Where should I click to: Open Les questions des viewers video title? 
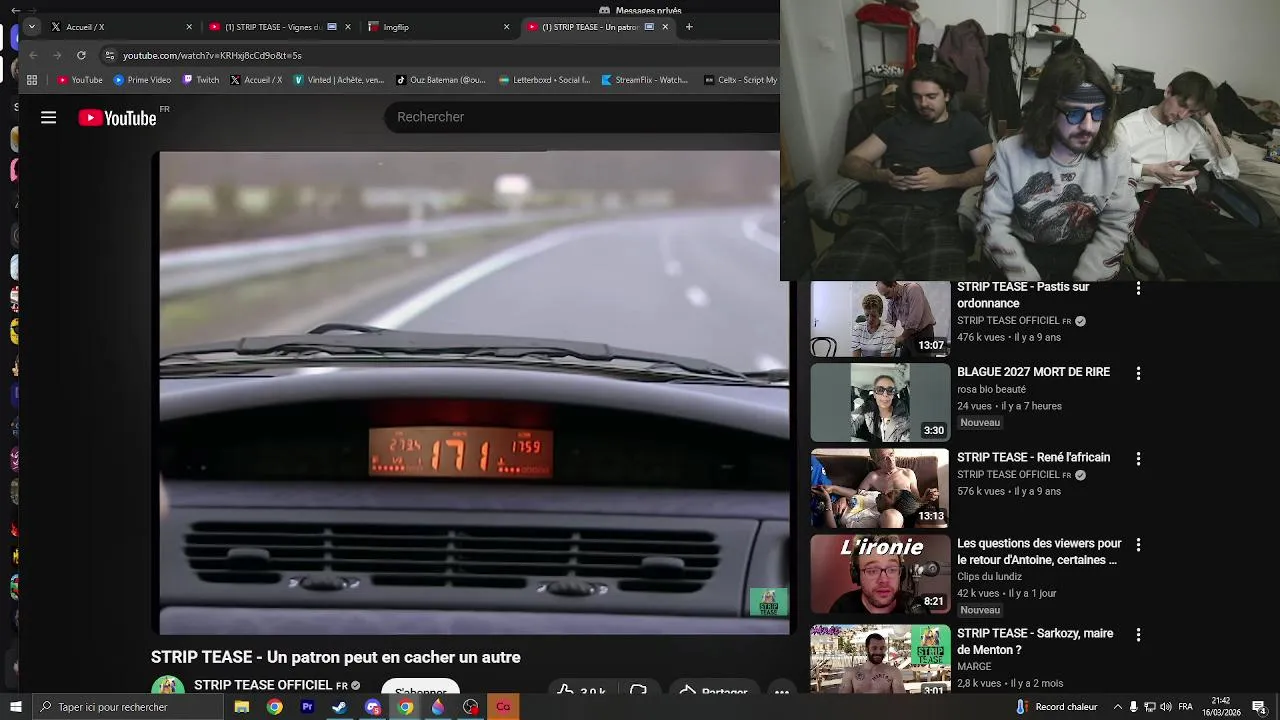1039,551
